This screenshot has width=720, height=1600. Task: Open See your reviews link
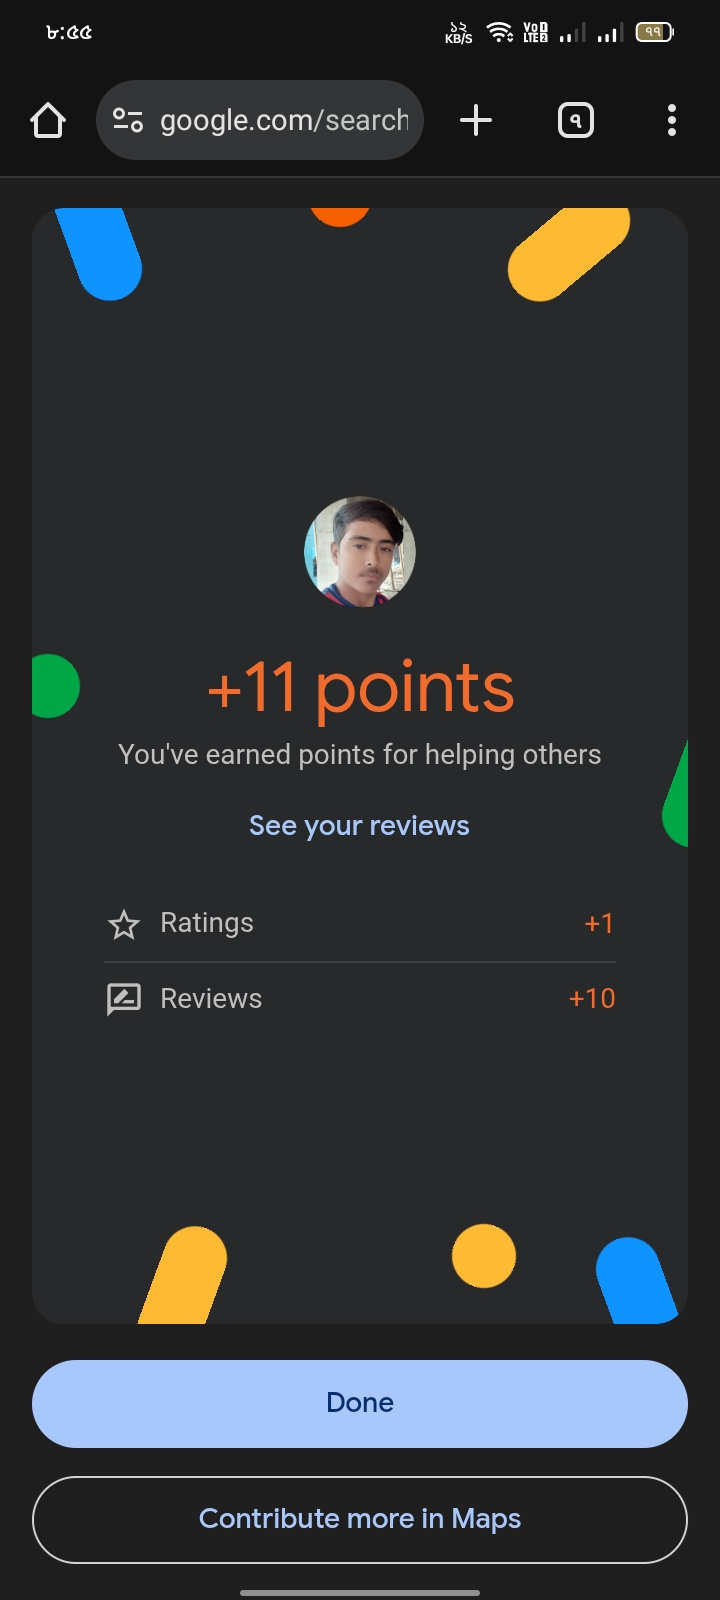pyautogui.click(x=359, y=826)
